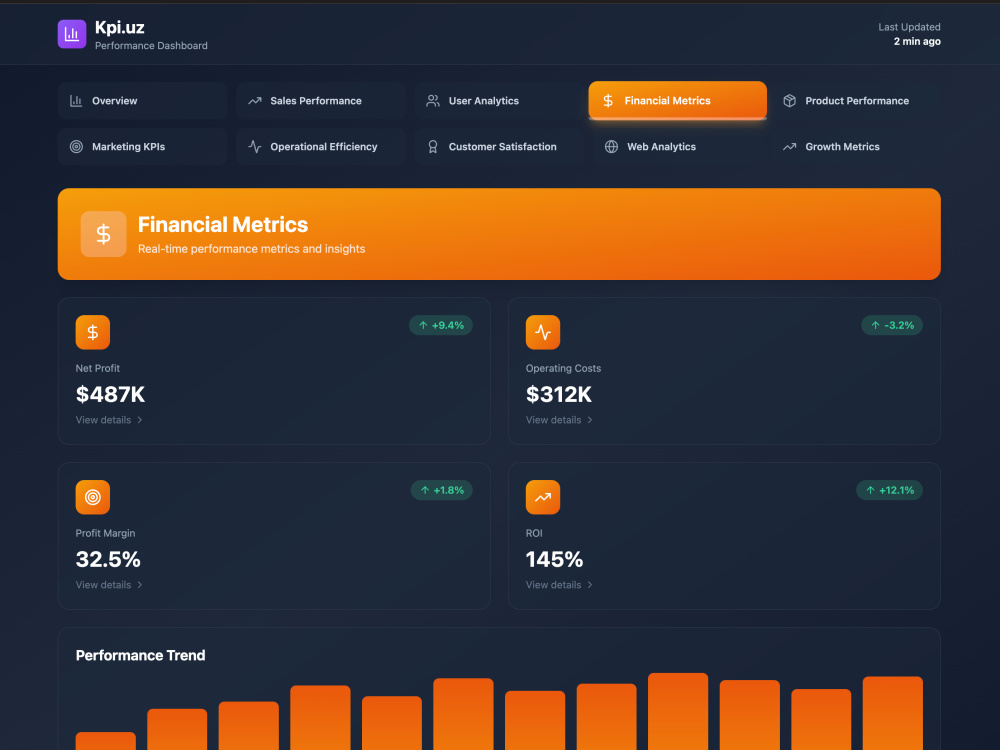The width and height of the screenshot is (1000, 750).
Task: Select the Financial Metrics tab
Action: tap(677, 100)
